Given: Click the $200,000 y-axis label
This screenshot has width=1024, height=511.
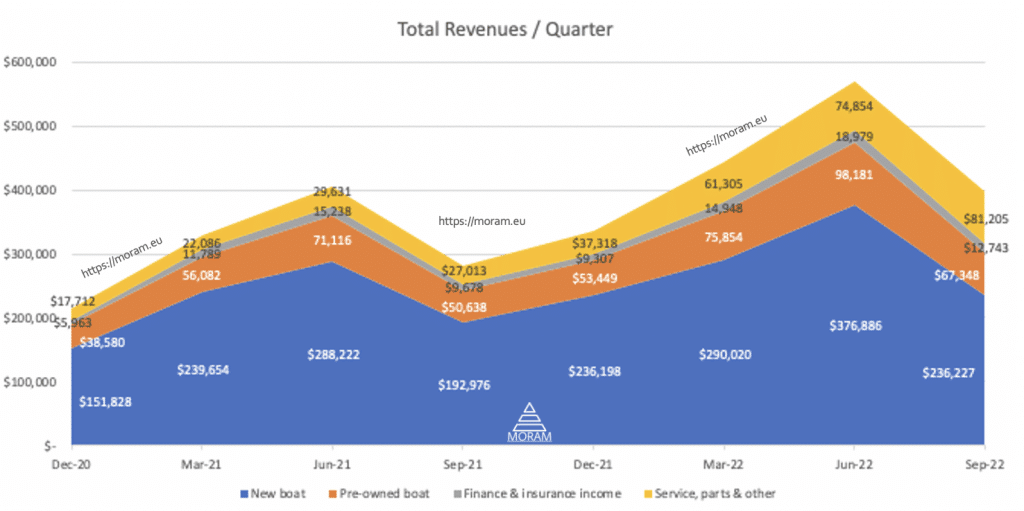Looking at the screenshot, I should 30,318.
